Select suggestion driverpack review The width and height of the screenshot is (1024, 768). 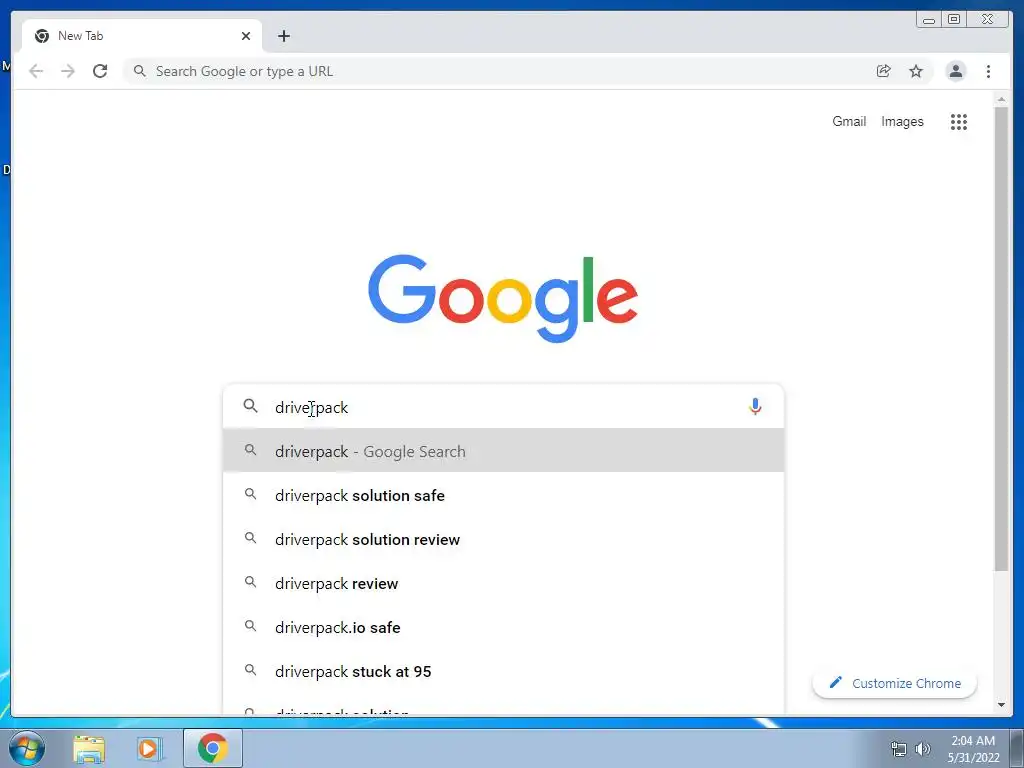[503, 583]
